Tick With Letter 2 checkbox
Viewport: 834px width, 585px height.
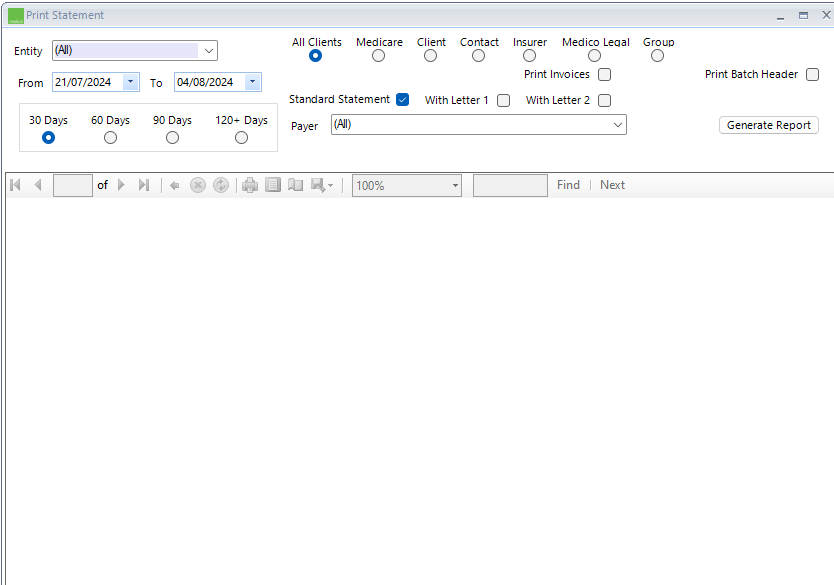[x=604, y=101]
